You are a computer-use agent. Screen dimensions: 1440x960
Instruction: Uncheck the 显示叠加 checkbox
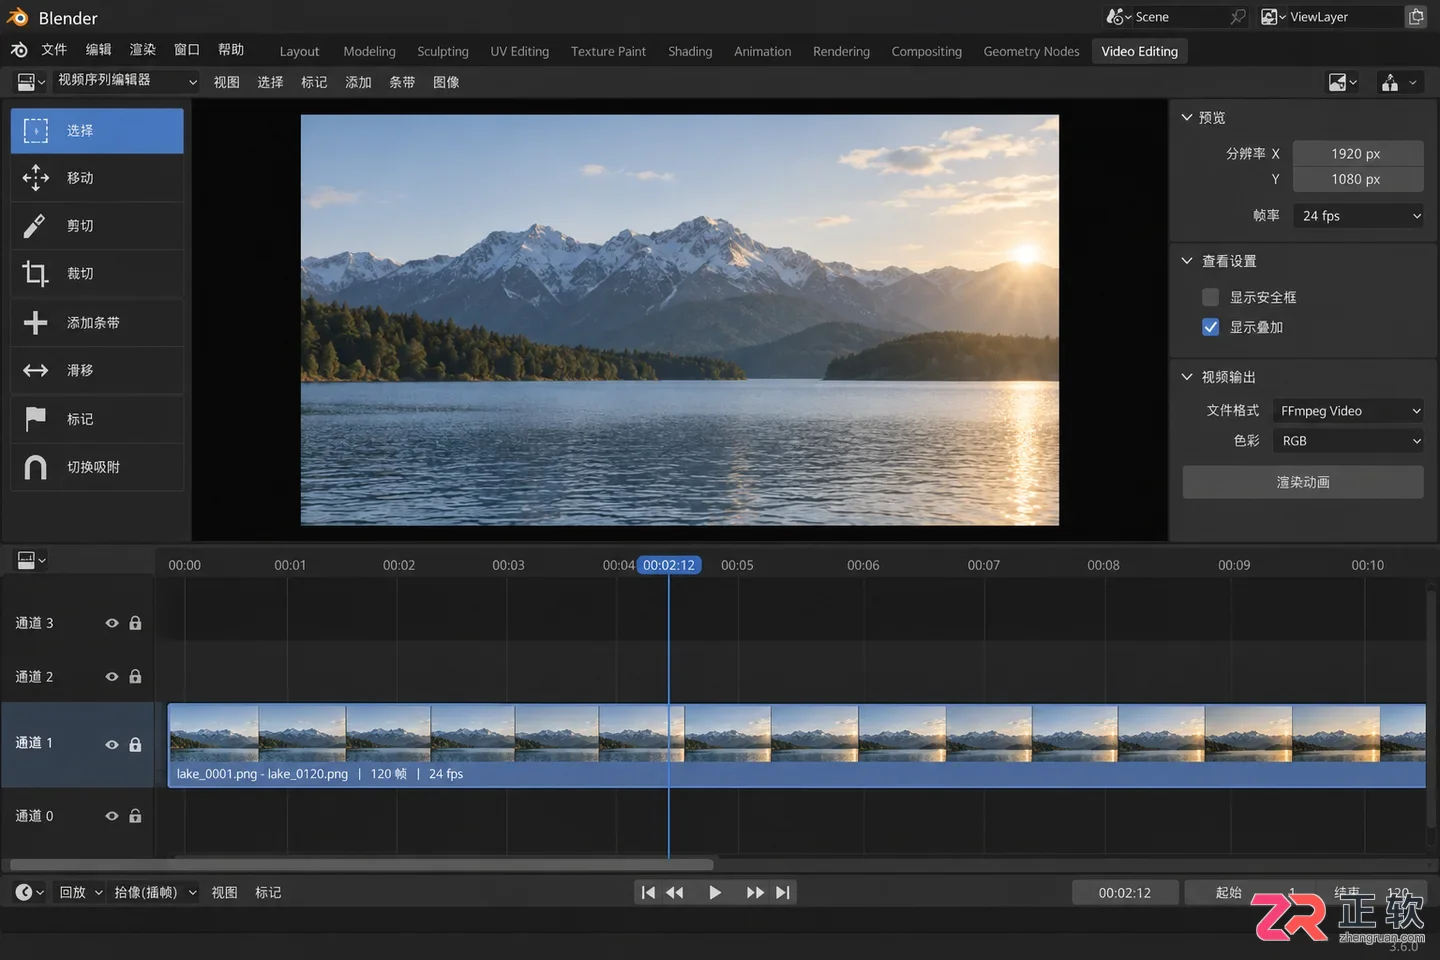click(x=1211, y=327)
